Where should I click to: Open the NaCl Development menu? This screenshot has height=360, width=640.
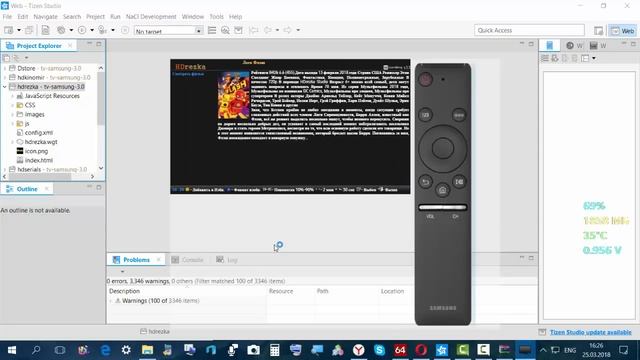151,17
